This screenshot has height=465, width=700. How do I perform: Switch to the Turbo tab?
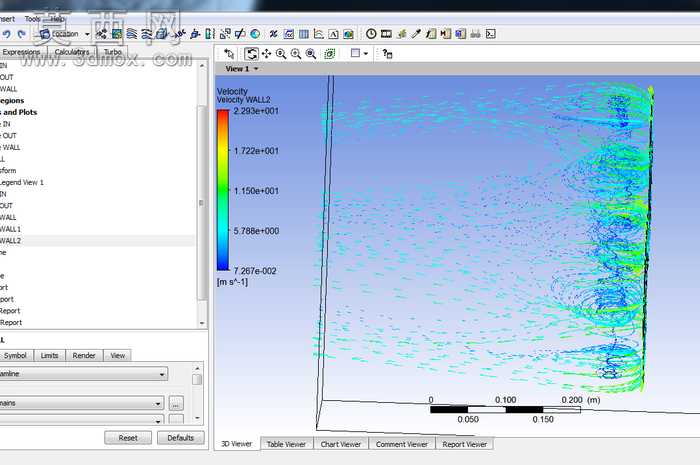[x=112, y=52]
